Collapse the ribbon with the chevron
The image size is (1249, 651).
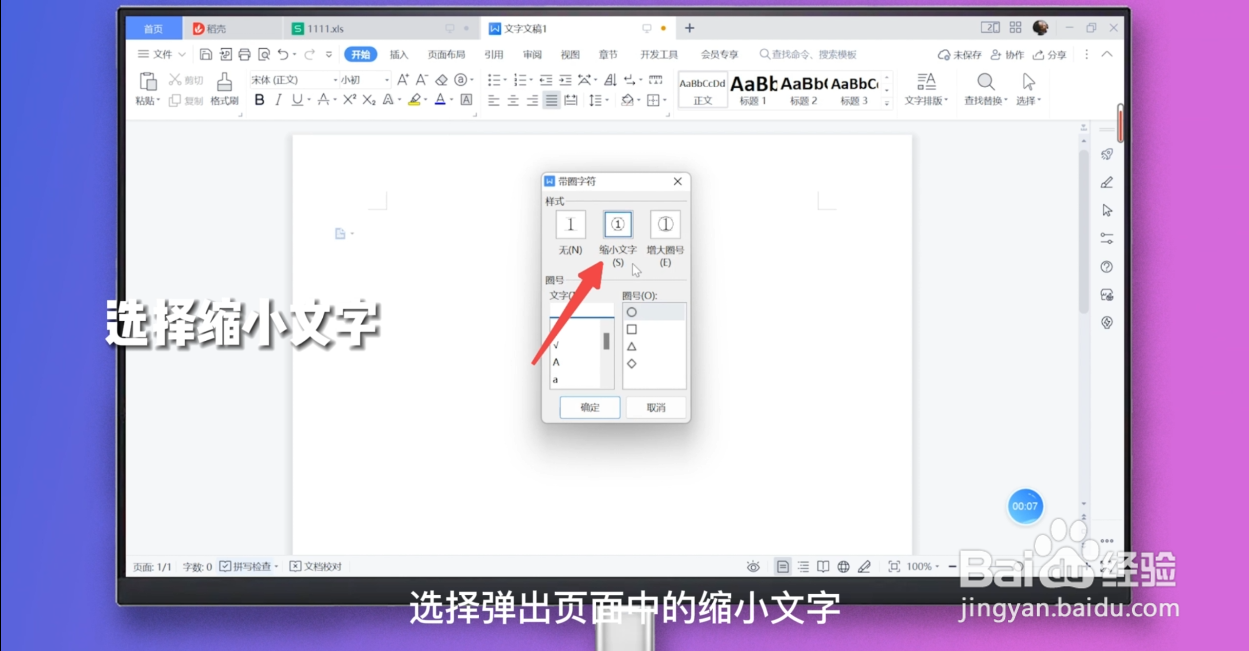tap(1107, 54)
